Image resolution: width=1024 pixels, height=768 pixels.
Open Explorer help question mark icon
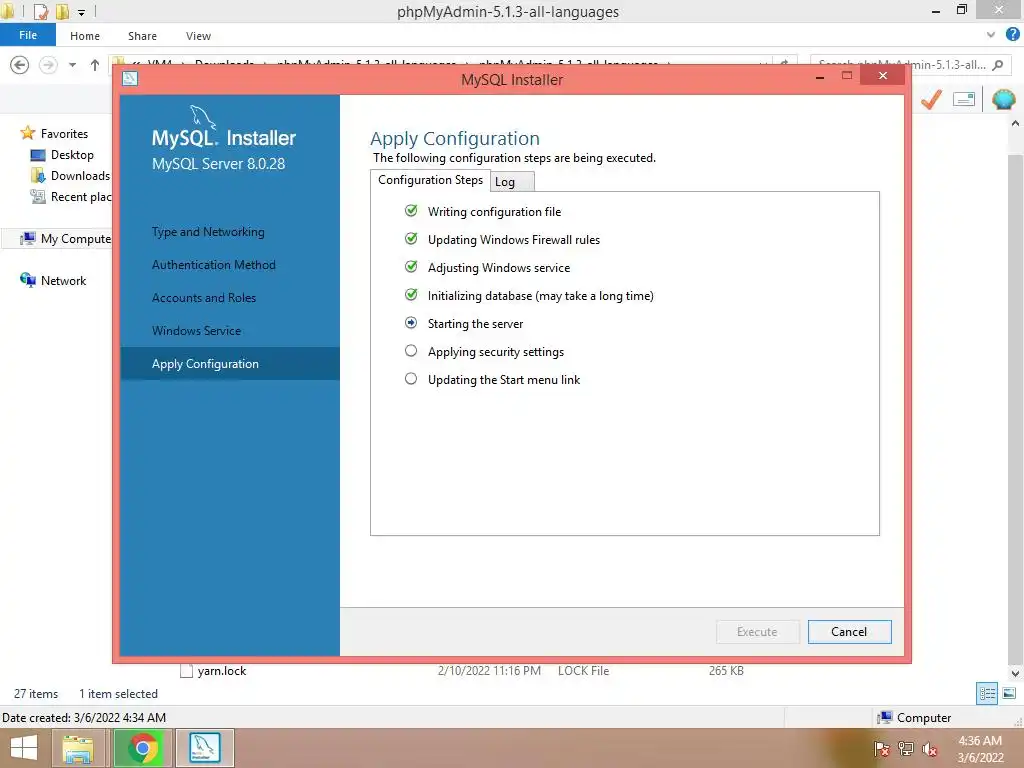(1013, 35)
